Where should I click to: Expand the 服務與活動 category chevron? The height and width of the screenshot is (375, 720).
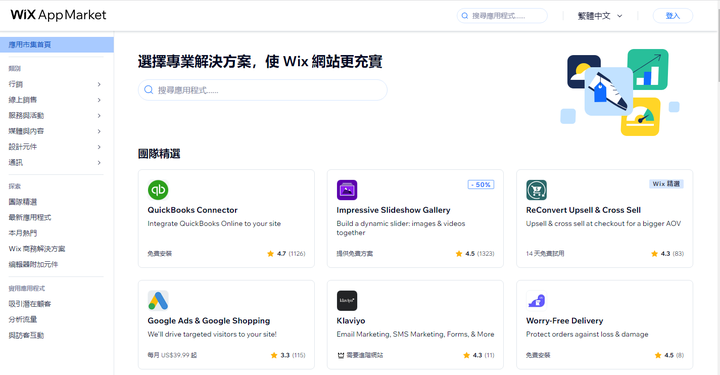coord(99,115)
